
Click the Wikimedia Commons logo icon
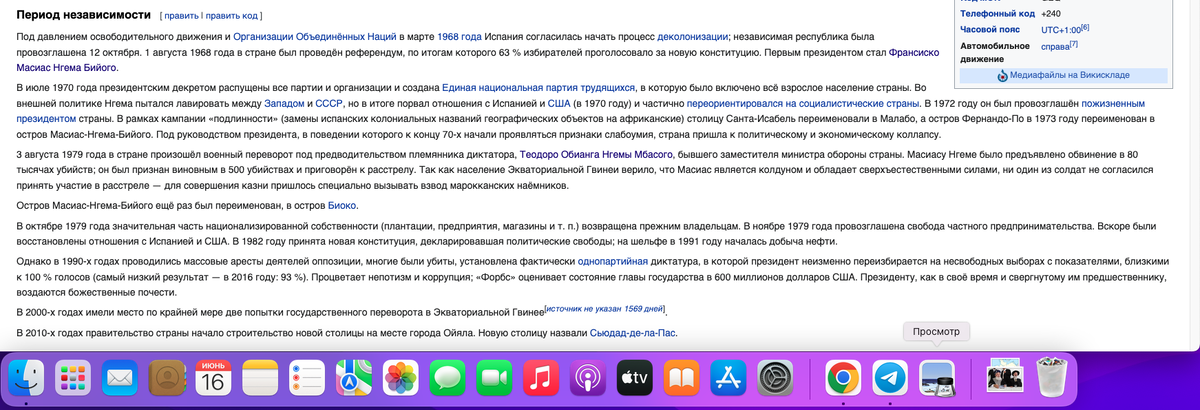click(1002, 75)
